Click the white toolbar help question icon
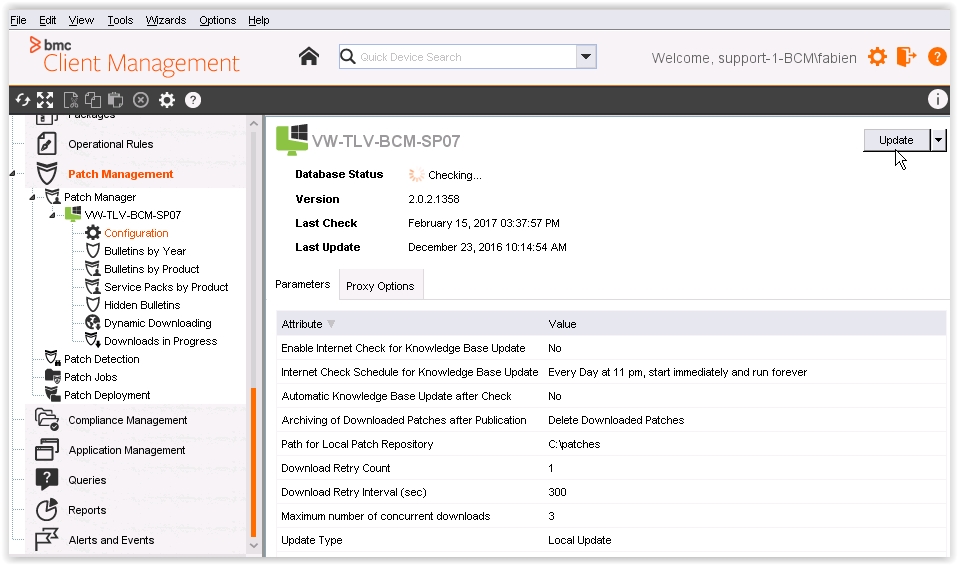Screen dimensions: 958x565 tap(193, 100)
